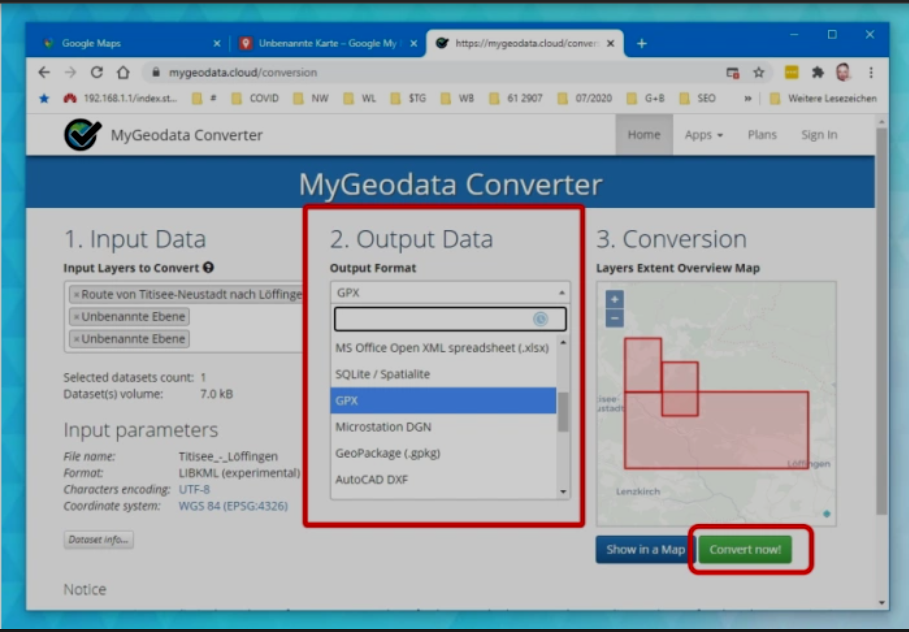Show hidden bookmarks with chevron
Viewport: 909px width, 632px height.
point(748,99)
